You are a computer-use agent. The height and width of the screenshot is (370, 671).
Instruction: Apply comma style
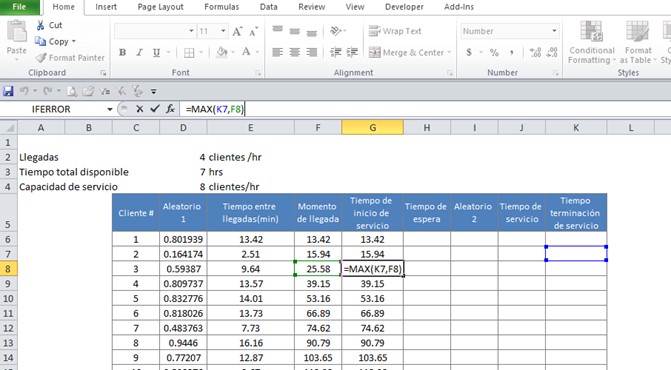pyautogui.click(x=511, y=52)
